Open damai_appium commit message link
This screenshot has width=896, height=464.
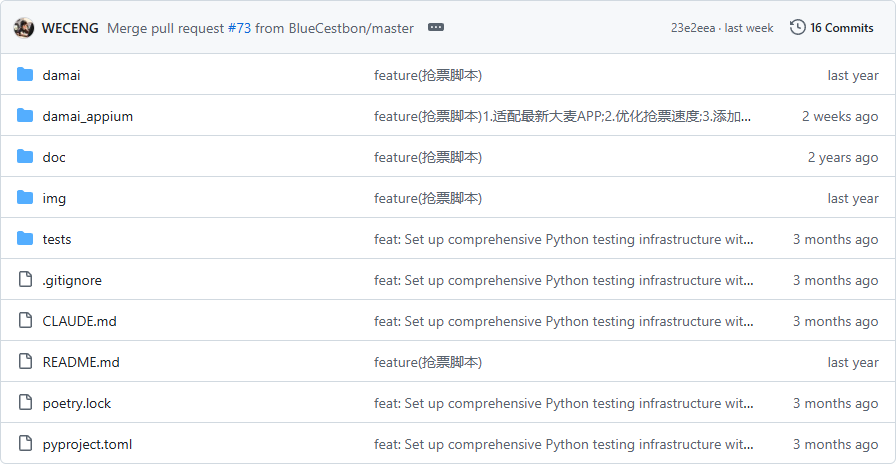point(562,116)
